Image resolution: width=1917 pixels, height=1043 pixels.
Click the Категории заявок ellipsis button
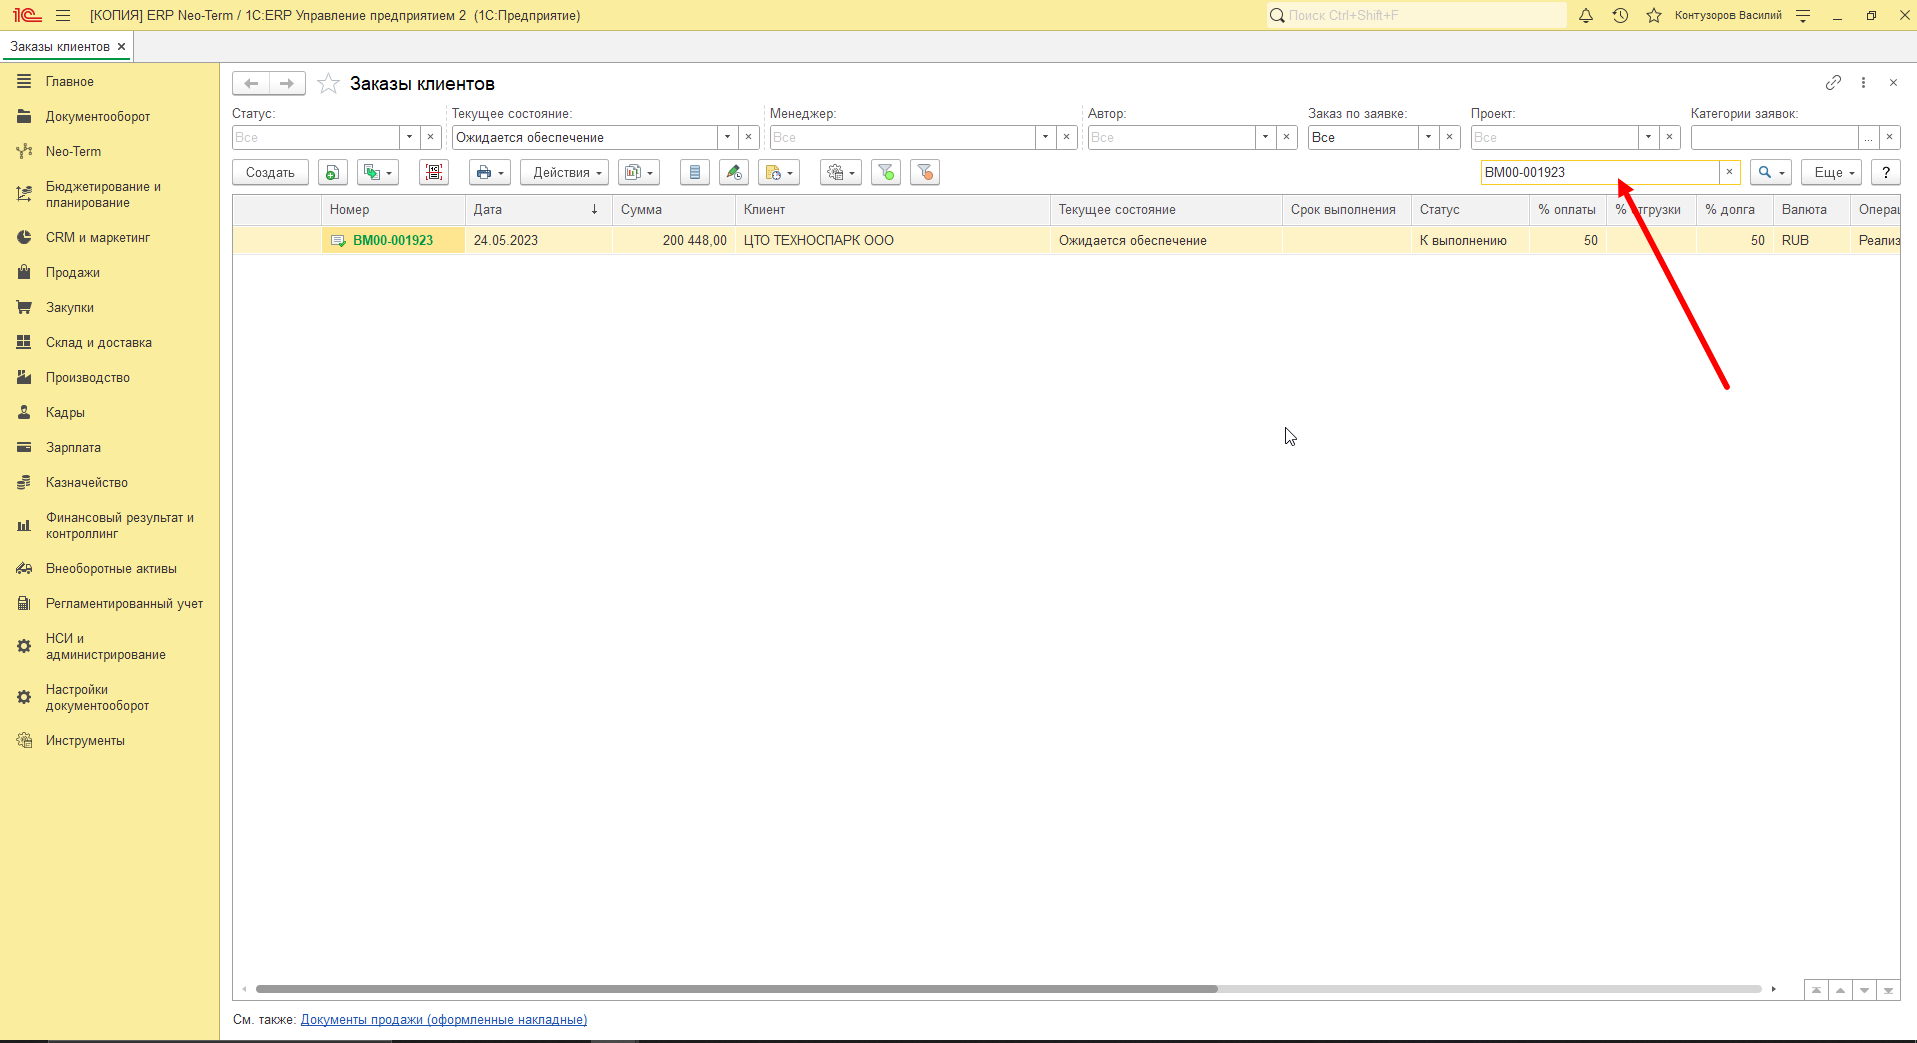(1868, 137)
